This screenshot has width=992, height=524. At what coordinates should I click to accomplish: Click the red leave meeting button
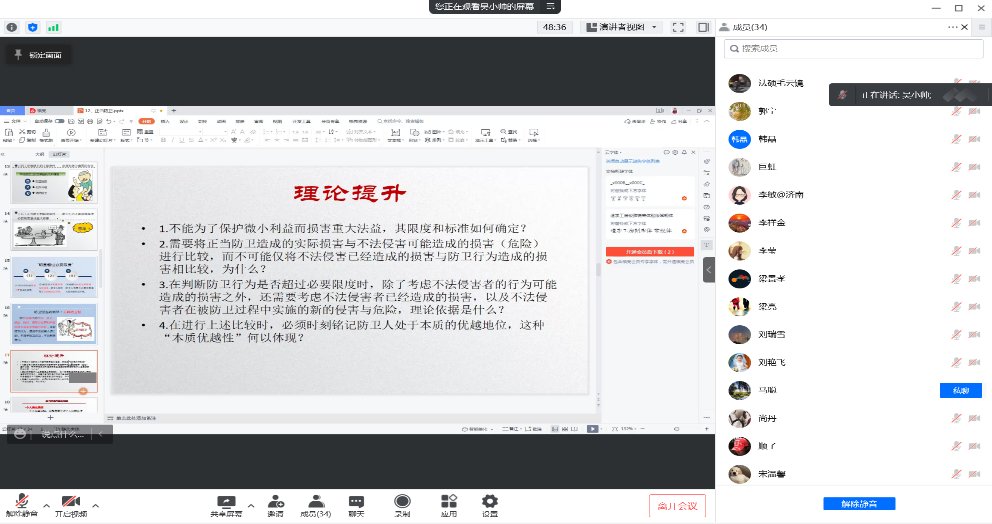coord(678,506)
